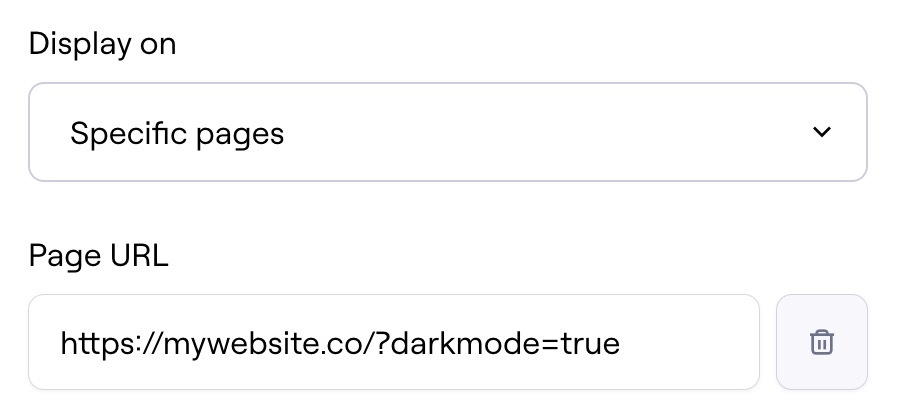
Task: Click the Page URL label
Action: click(98, 257)
